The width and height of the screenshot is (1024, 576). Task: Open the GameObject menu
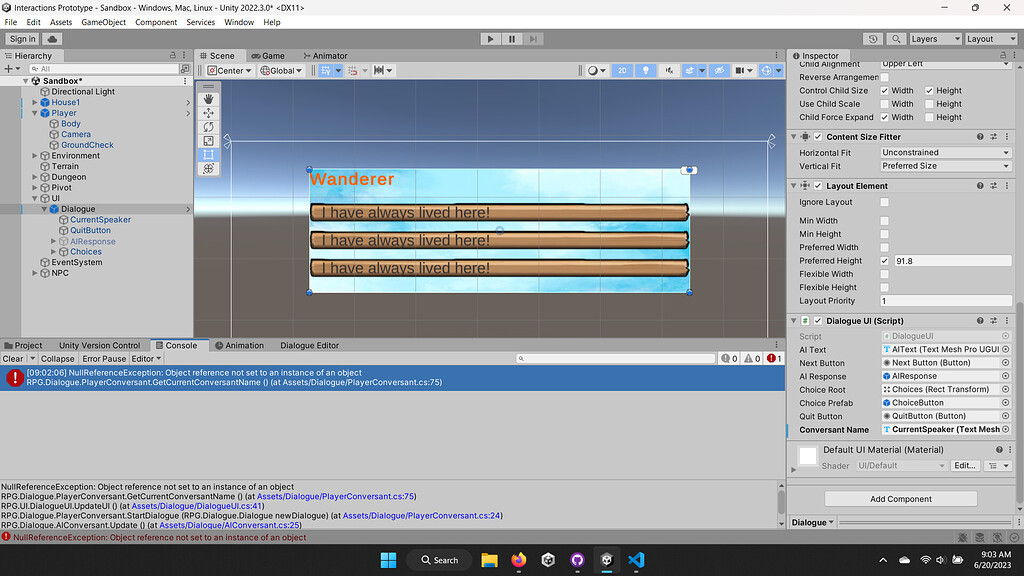coord(103,22)
